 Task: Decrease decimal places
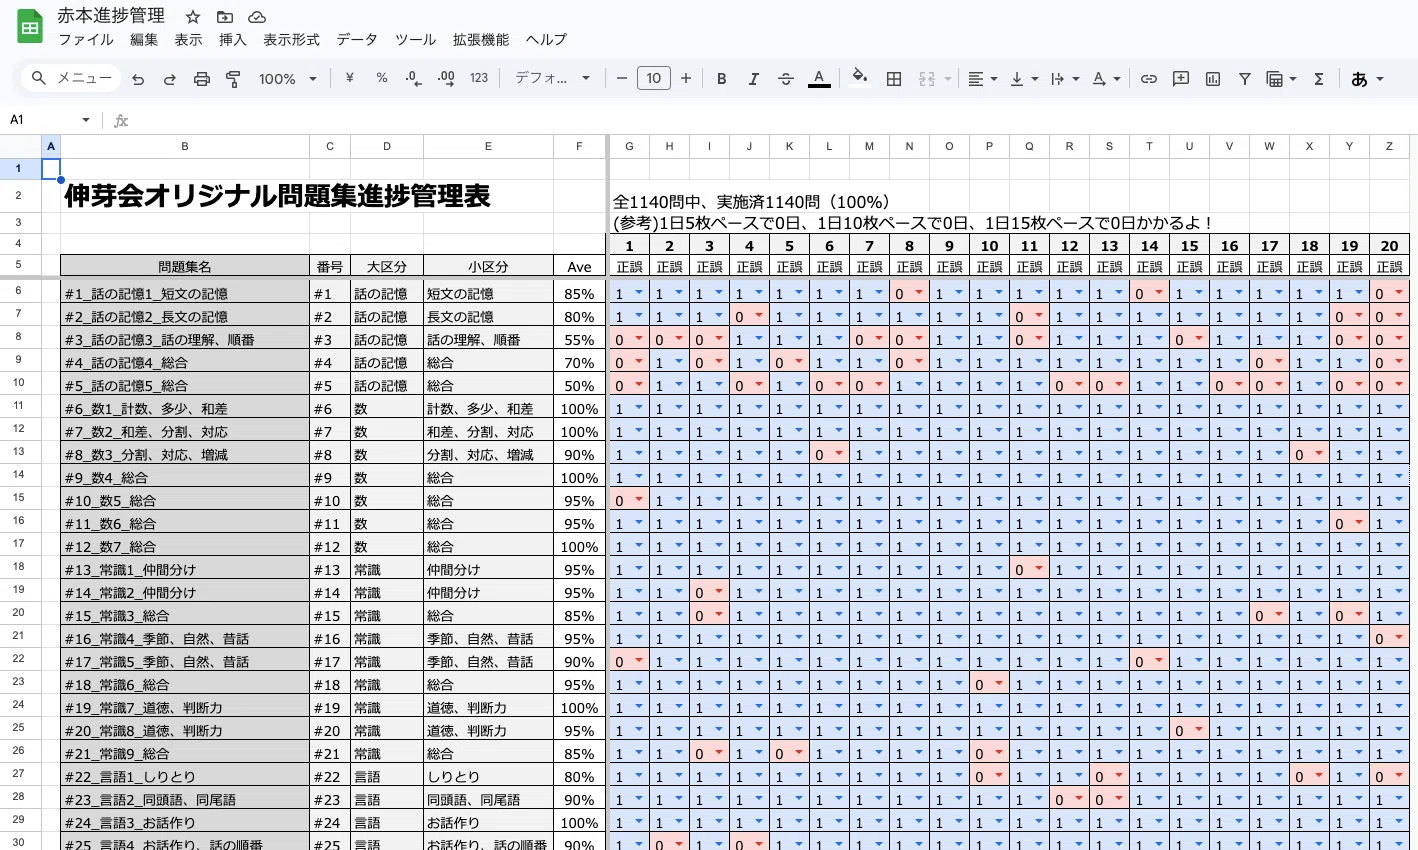(x=413, y=78)
